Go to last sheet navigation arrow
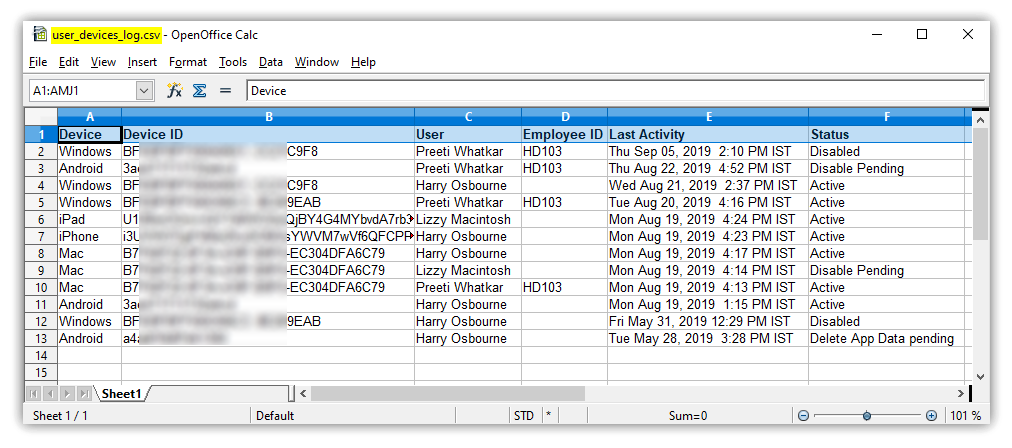 85,393
